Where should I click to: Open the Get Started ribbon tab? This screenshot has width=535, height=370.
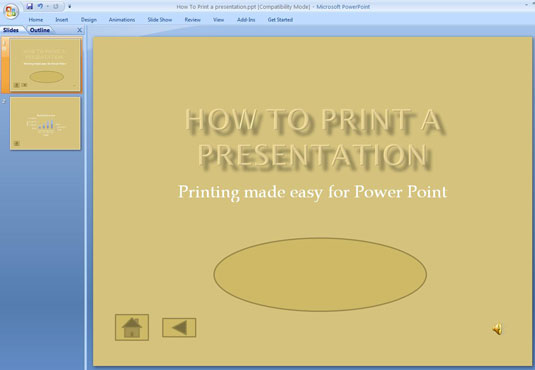coord(280,20)
